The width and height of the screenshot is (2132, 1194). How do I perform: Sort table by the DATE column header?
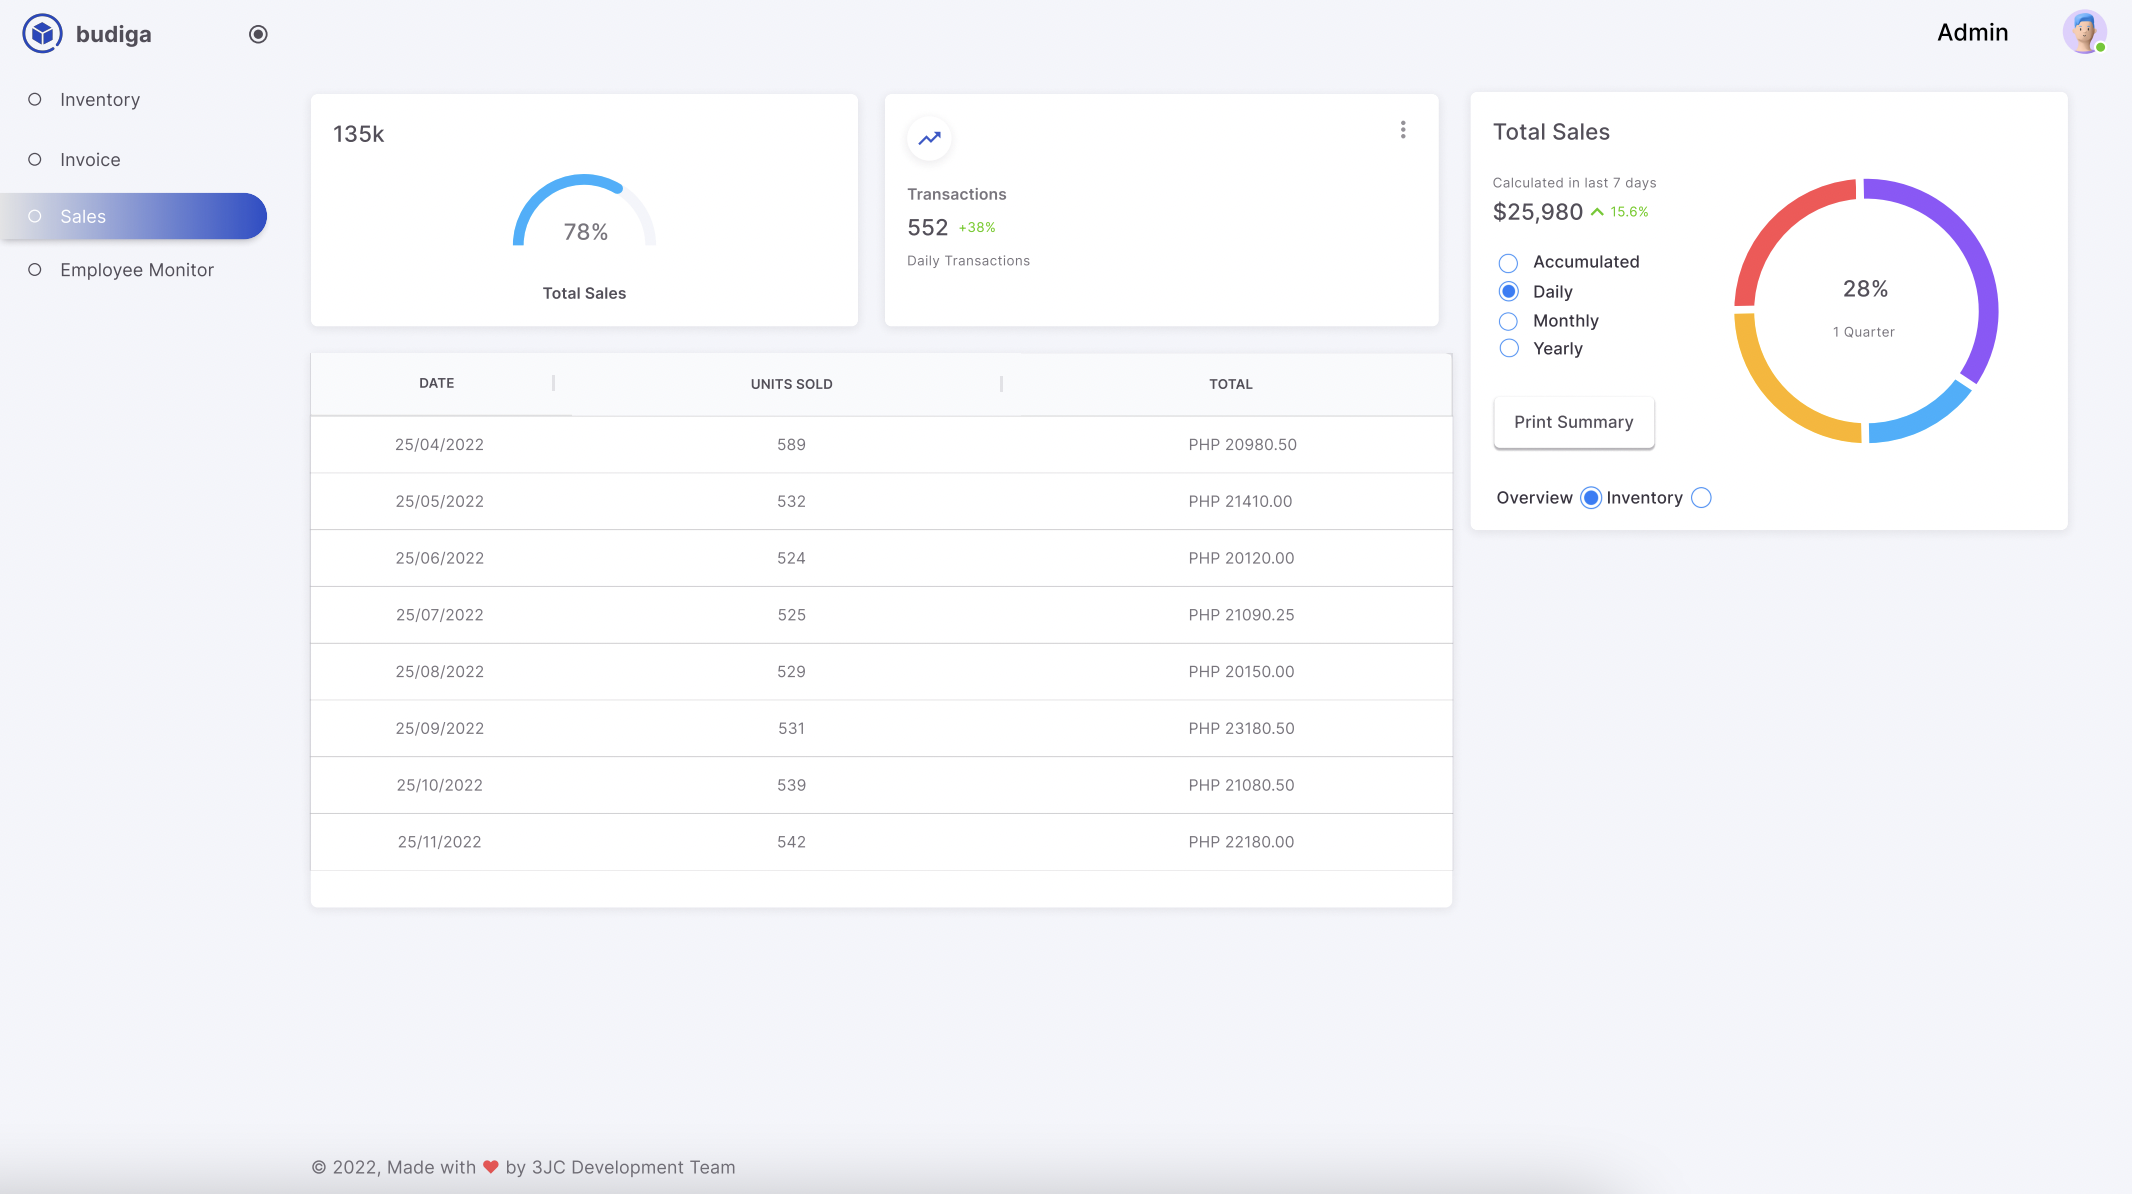pyautogui.click(x=436, y=383)
